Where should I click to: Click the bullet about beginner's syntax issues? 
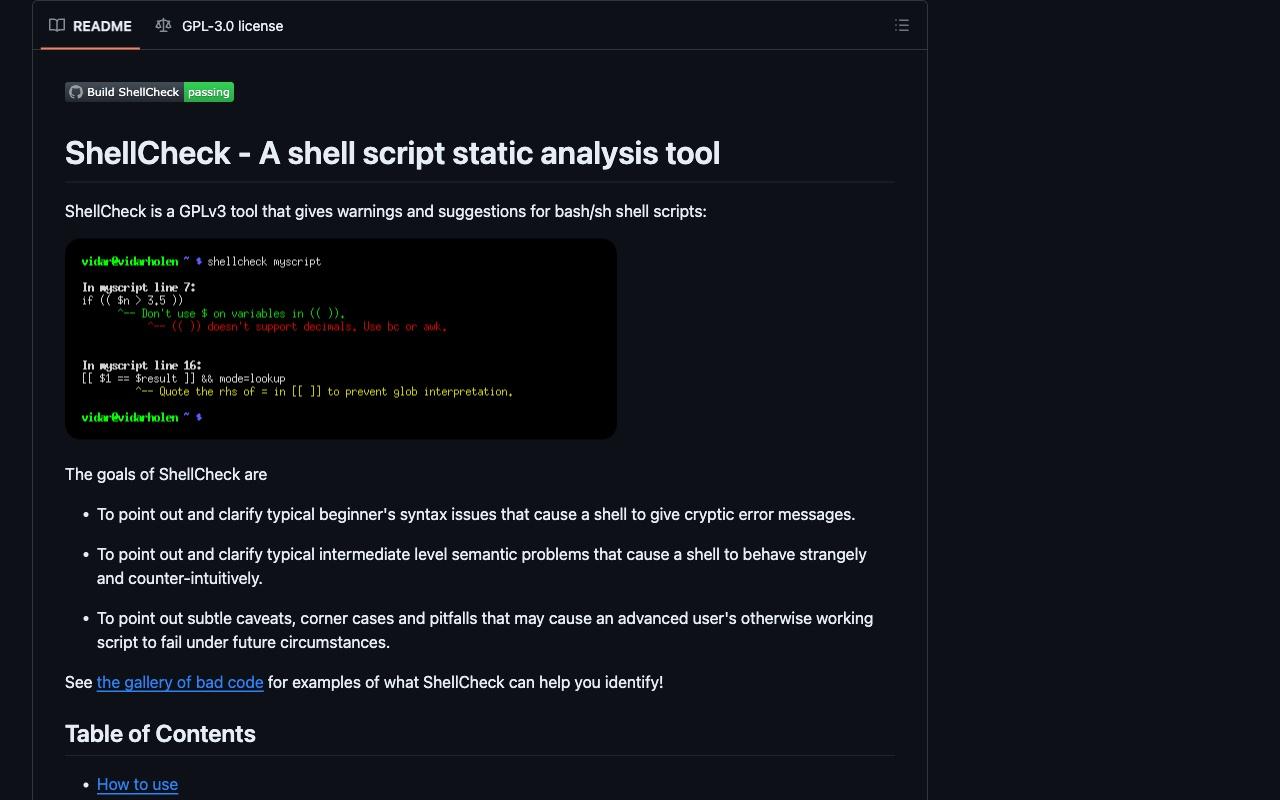click(476, 514)
